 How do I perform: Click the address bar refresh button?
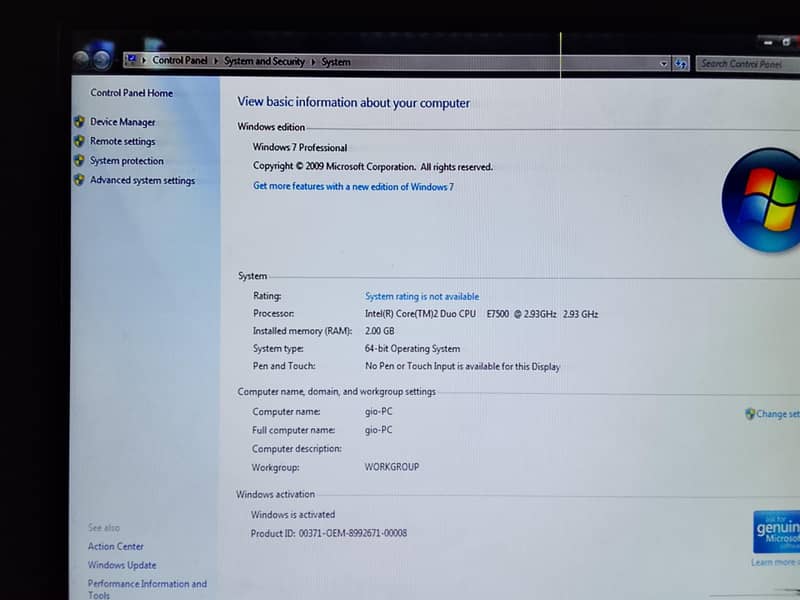tap(680, 64)
